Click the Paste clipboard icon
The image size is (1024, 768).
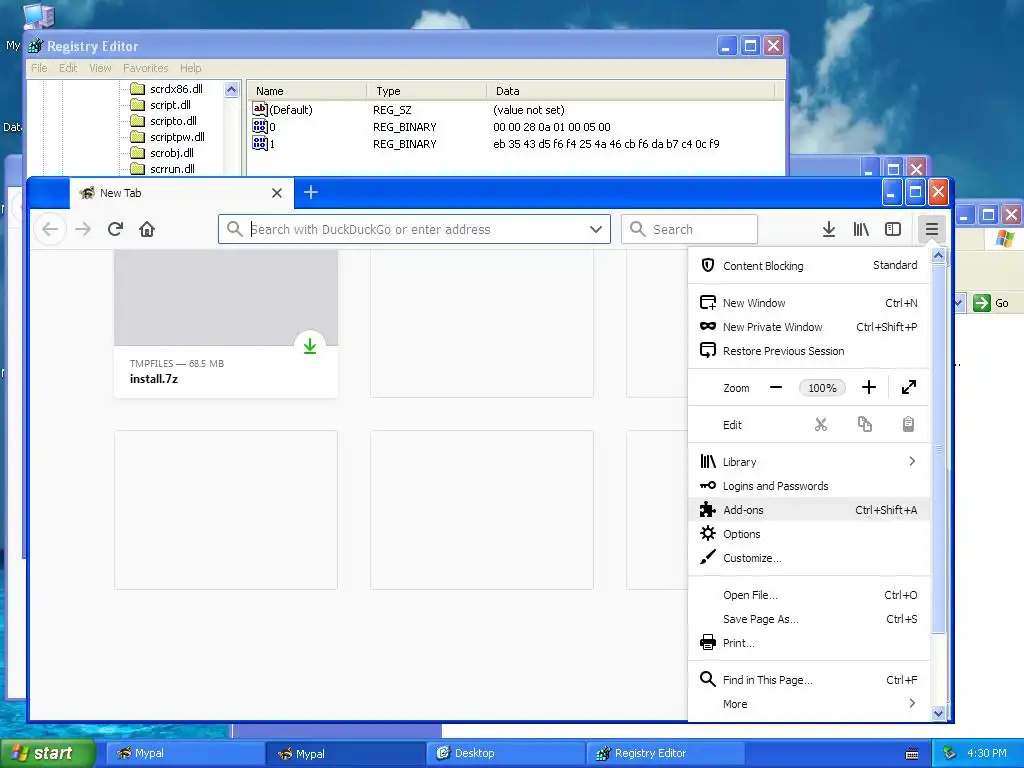908,425
